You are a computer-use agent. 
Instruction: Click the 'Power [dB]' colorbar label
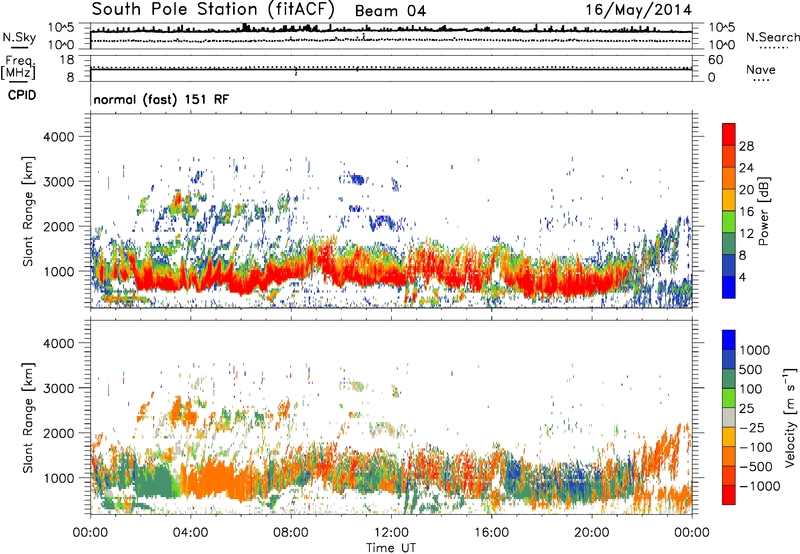[763, 211]
